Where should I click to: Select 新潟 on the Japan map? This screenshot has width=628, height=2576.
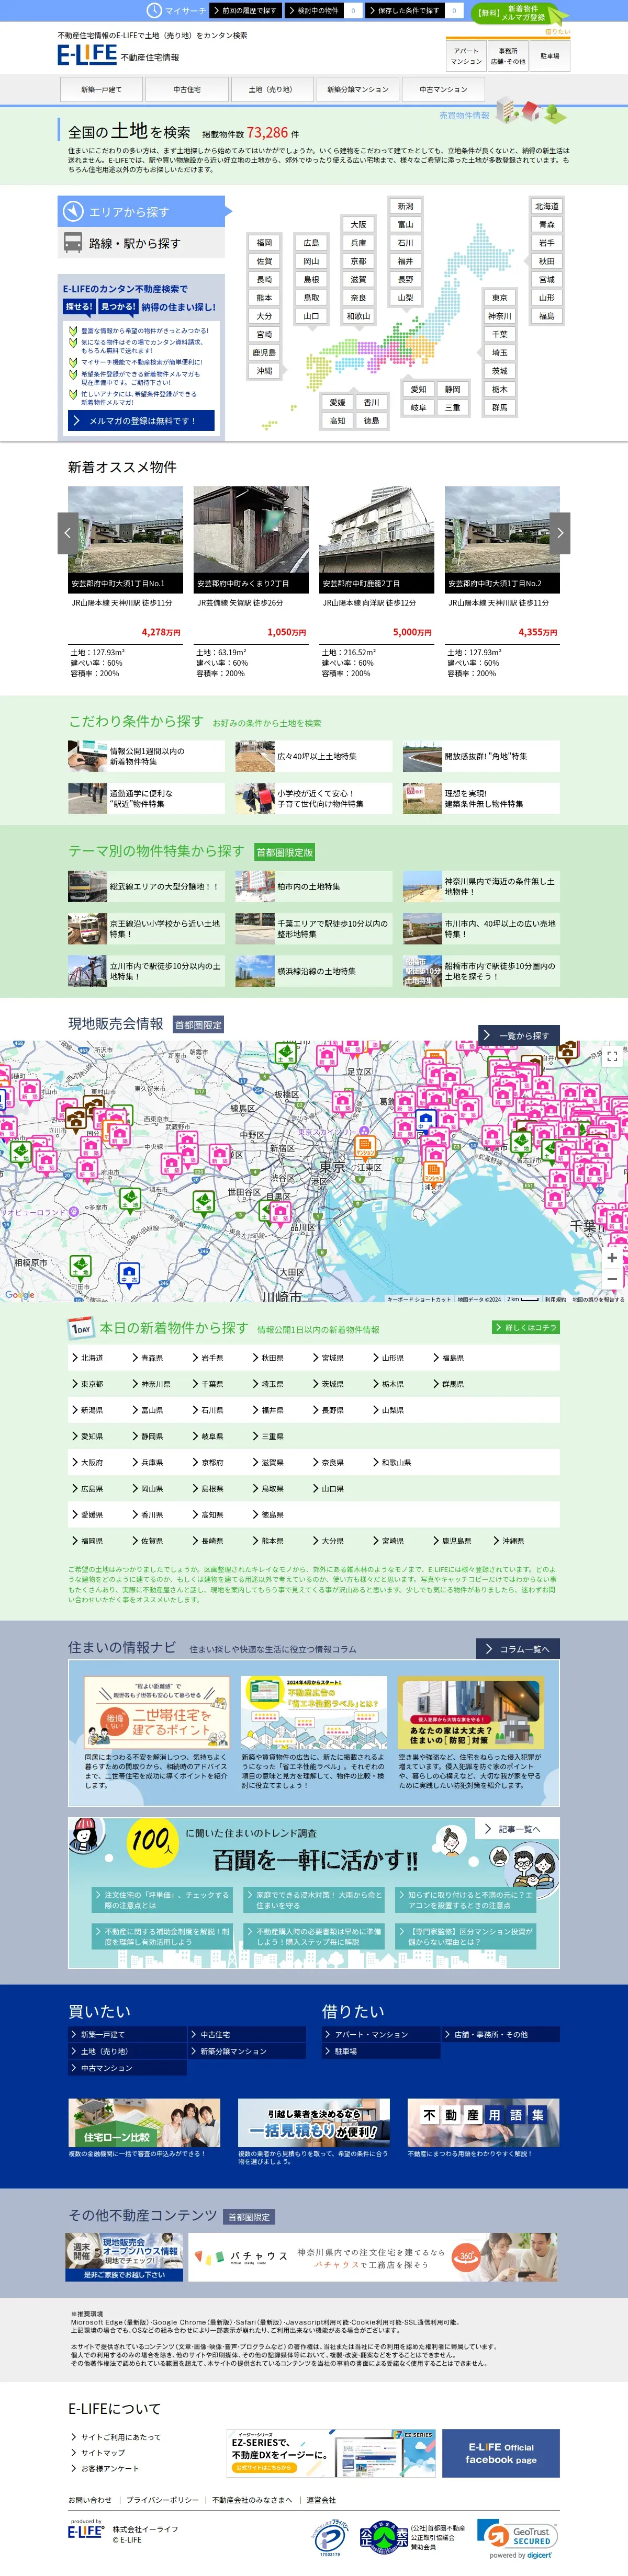(x=405, y=206)
